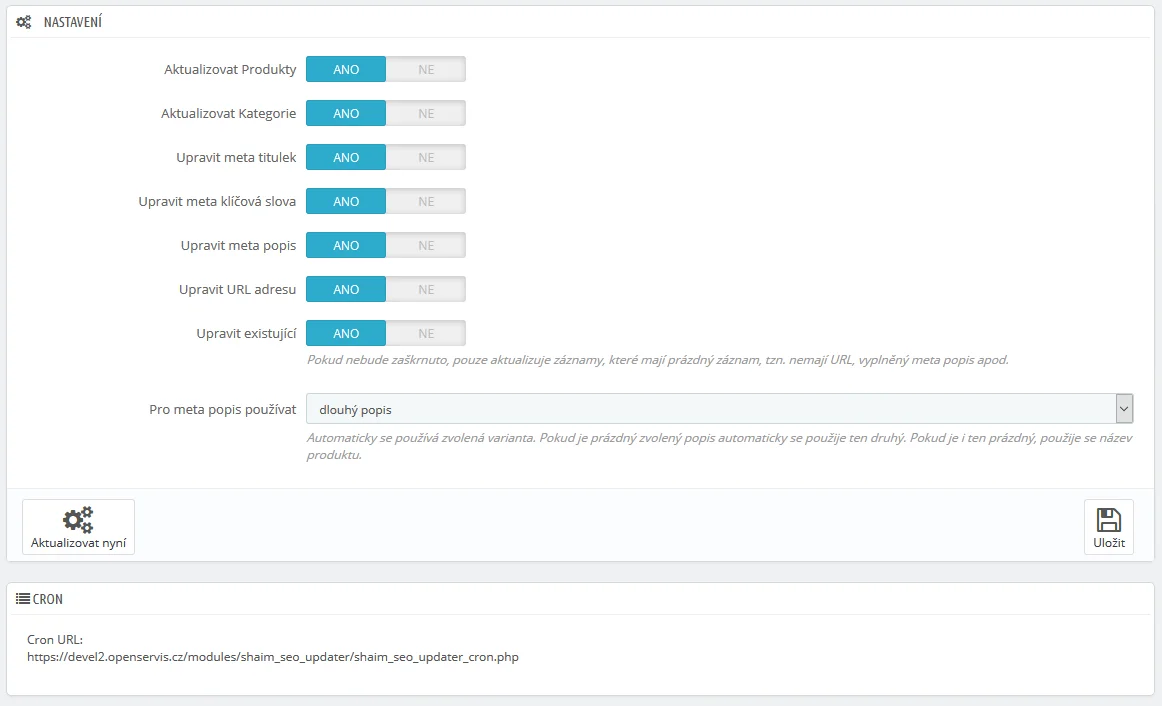Choose ANO for Upravit meta popis
The height and width of the screenshot is (706, 1162).
click(x=346, y=245)
